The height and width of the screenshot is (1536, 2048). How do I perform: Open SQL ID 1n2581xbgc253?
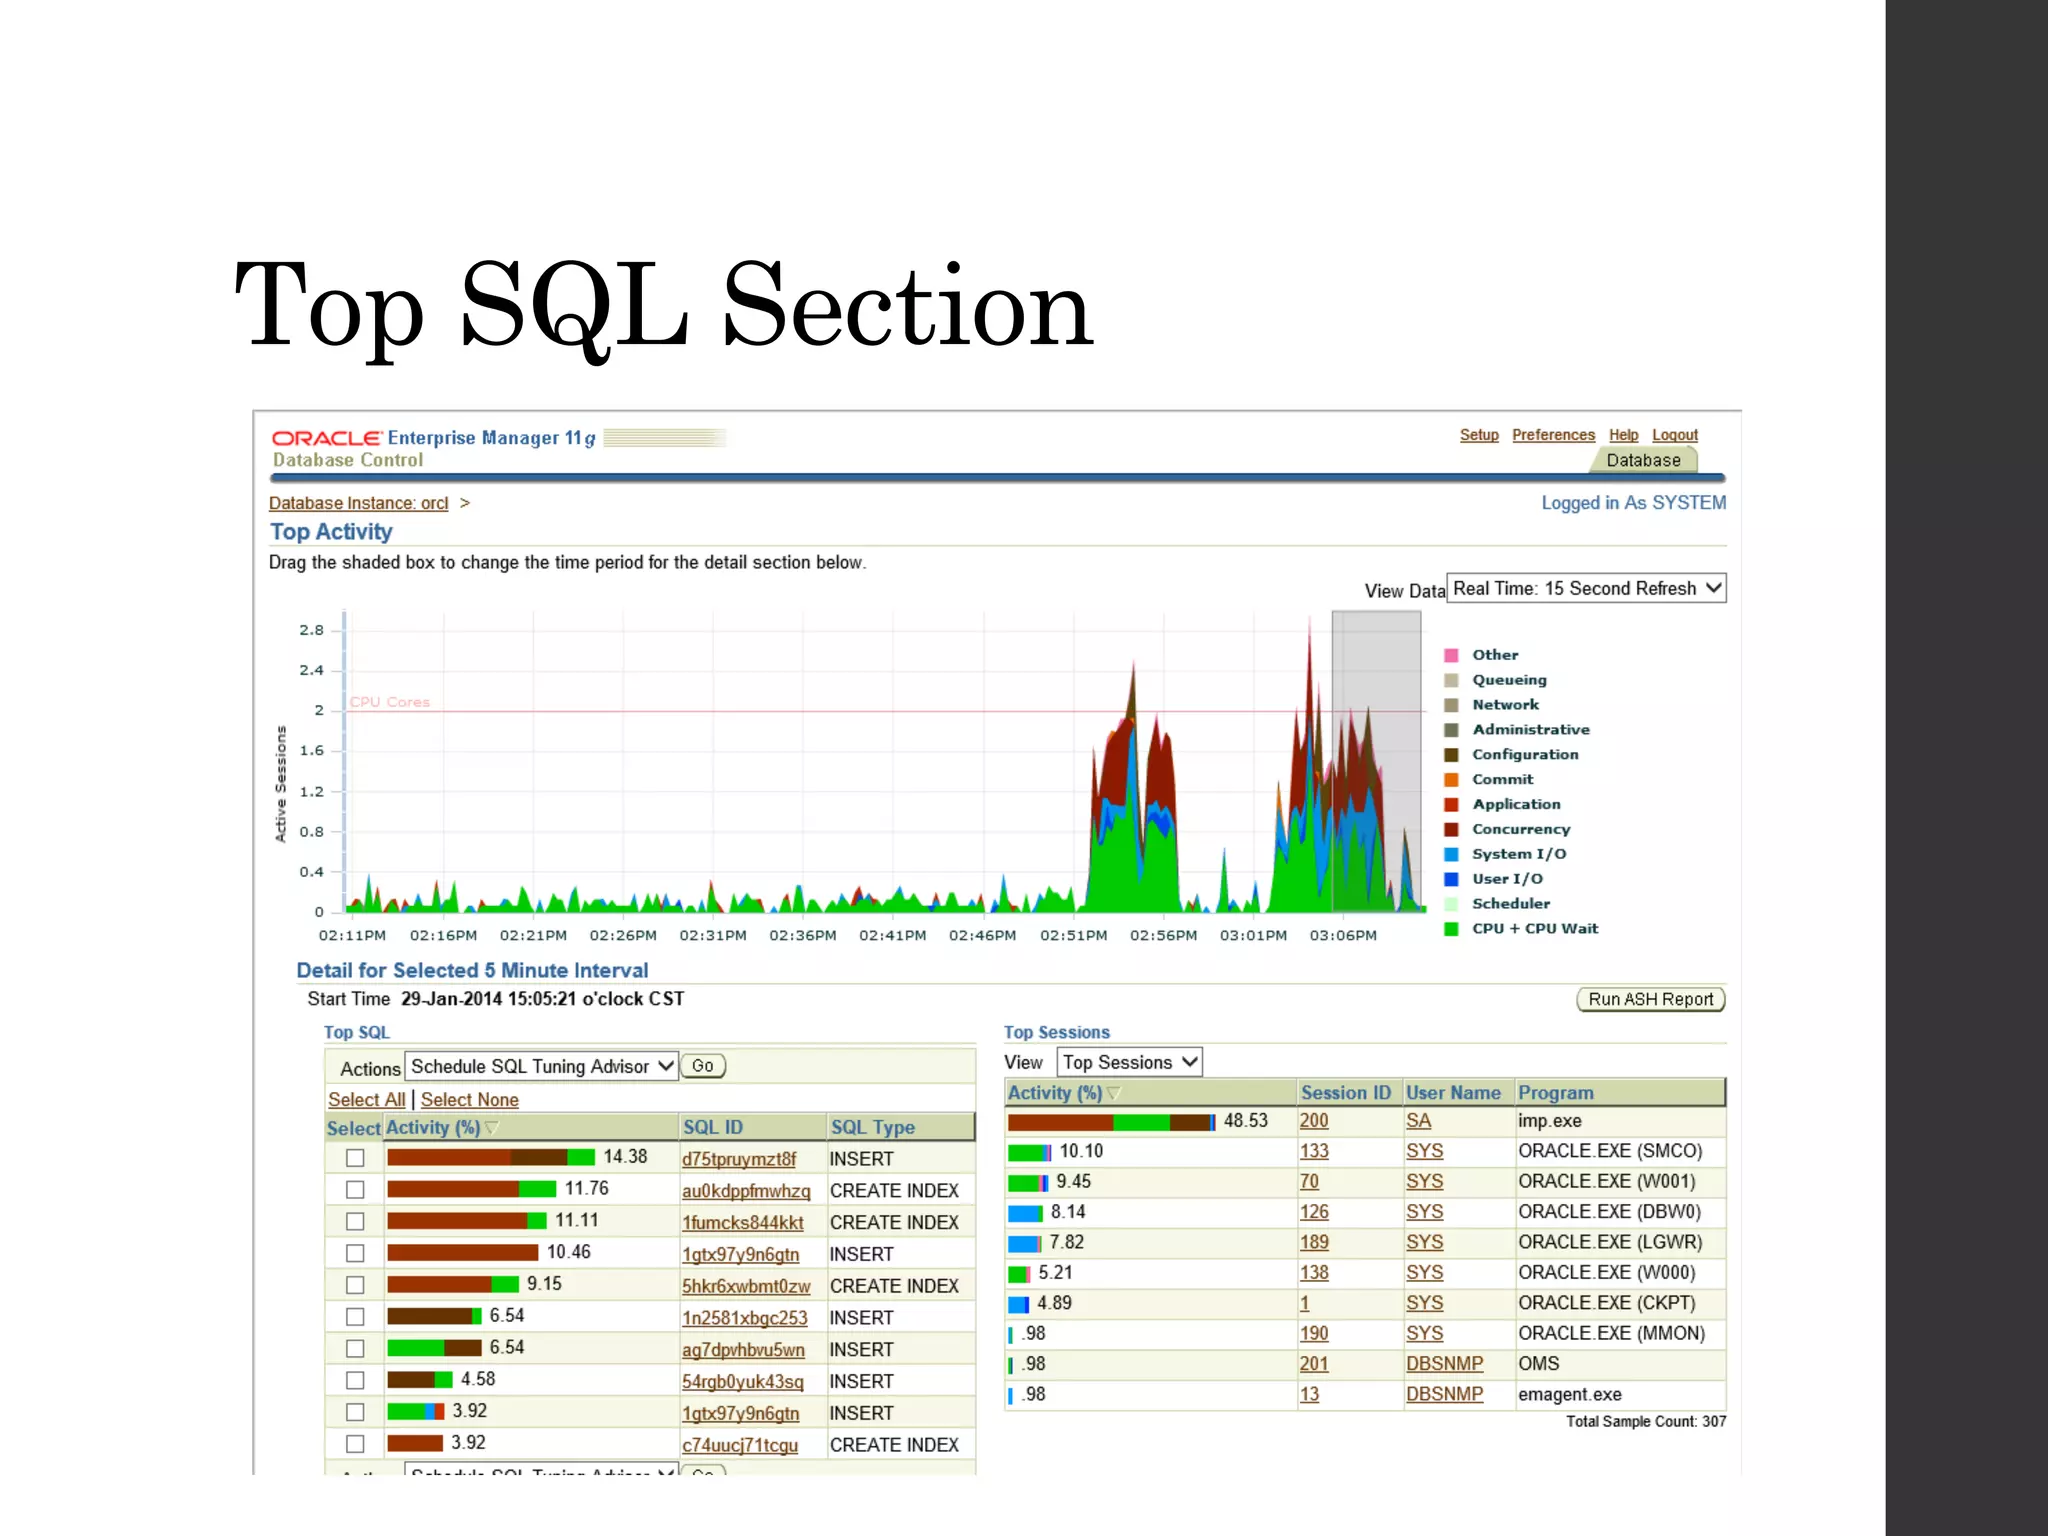pos(744,1318)
